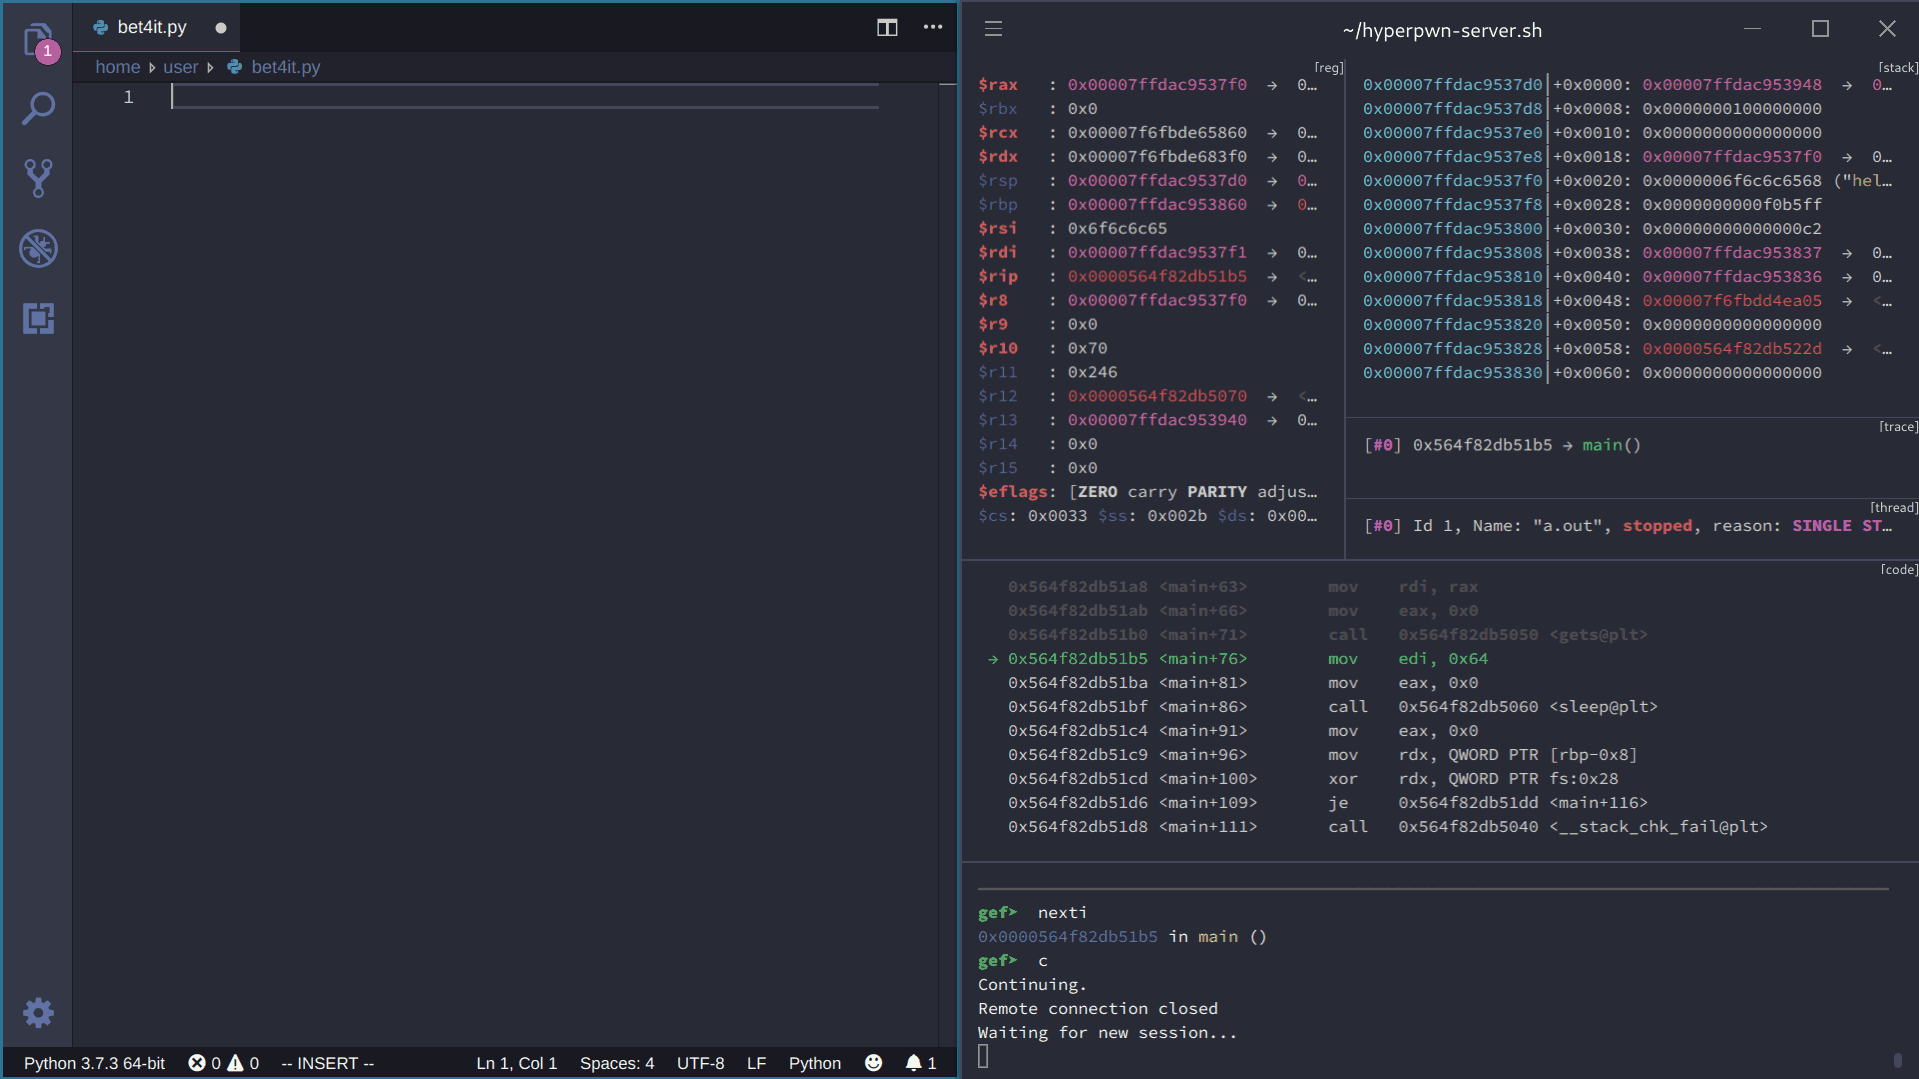Click Ln 1, Col 1 position indicator
The image size is (1919, 1079).
click(516, 1063)
